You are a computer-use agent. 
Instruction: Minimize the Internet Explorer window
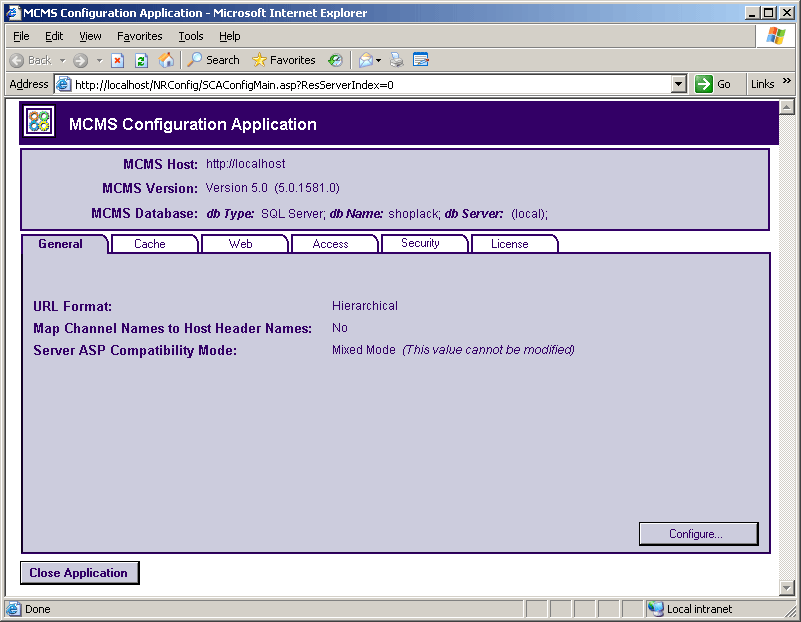(752, 12)
